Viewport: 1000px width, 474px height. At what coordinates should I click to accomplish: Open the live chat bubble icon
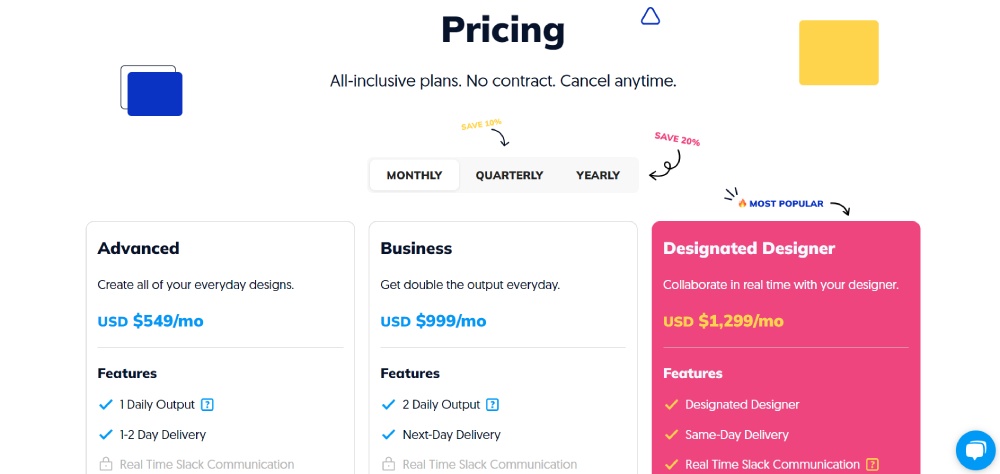pos(975,450)
